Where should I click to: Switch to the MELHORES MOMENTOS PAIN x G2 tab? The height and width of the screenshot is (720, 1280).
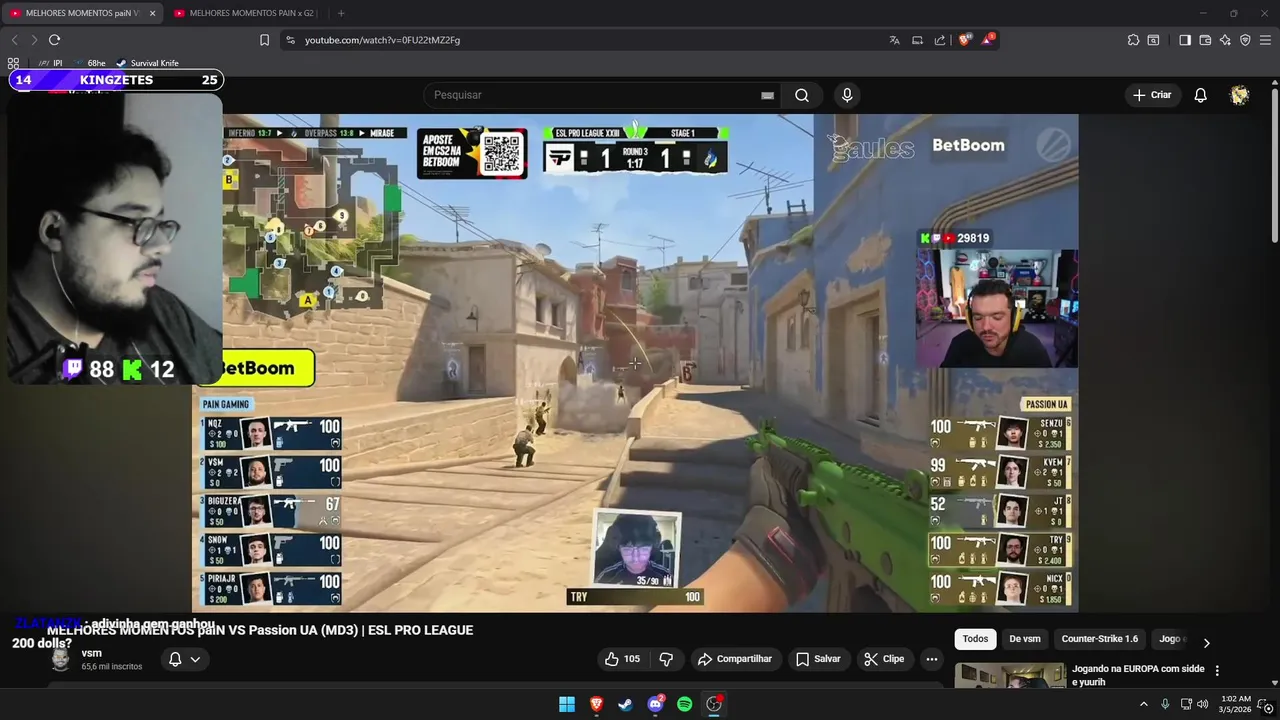245,13
